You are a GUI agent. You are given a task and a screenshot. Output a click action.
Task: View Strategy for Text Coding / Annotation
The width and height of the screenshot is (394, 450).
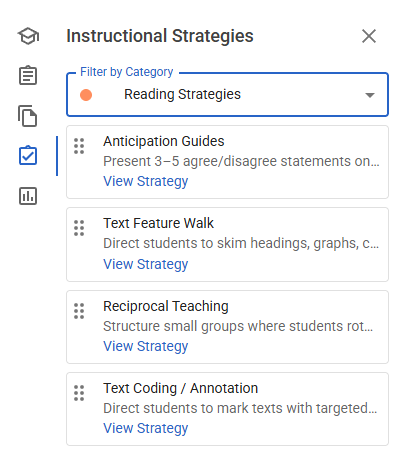[x=146, y=428]
